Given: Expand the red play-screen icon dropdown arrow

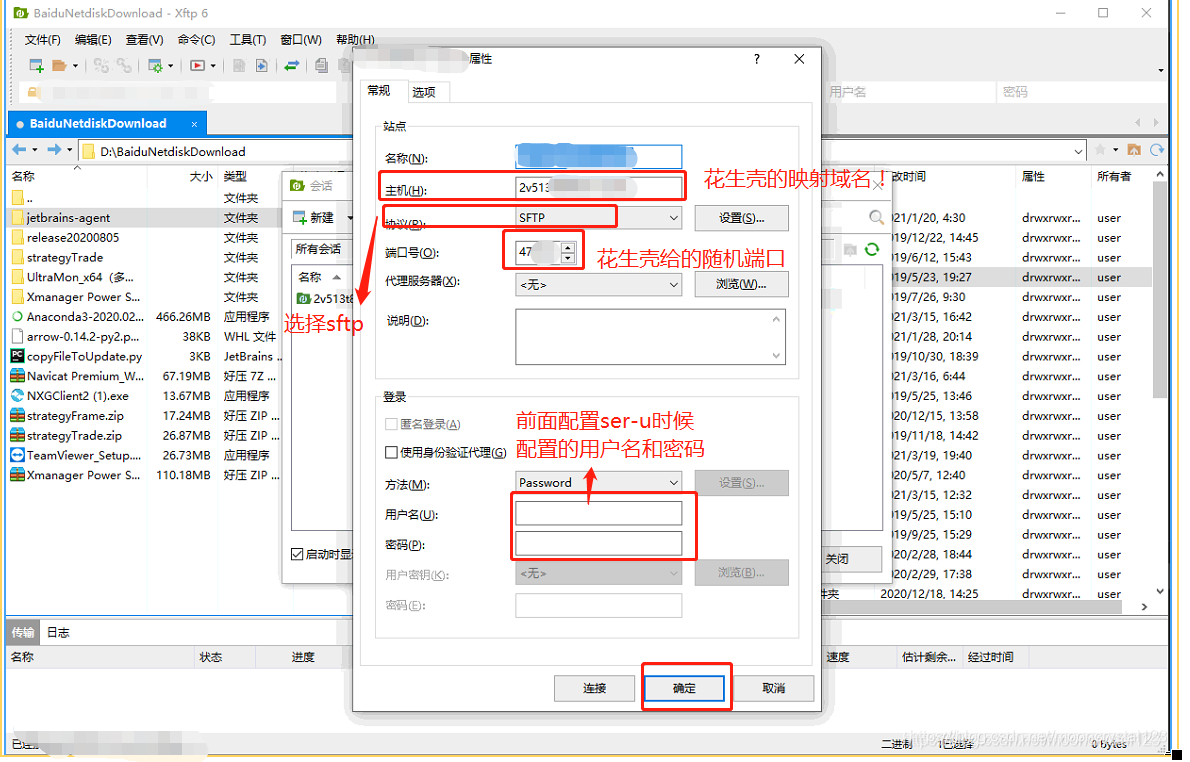Looking at the screenshot, I should (x=212, y=66).
